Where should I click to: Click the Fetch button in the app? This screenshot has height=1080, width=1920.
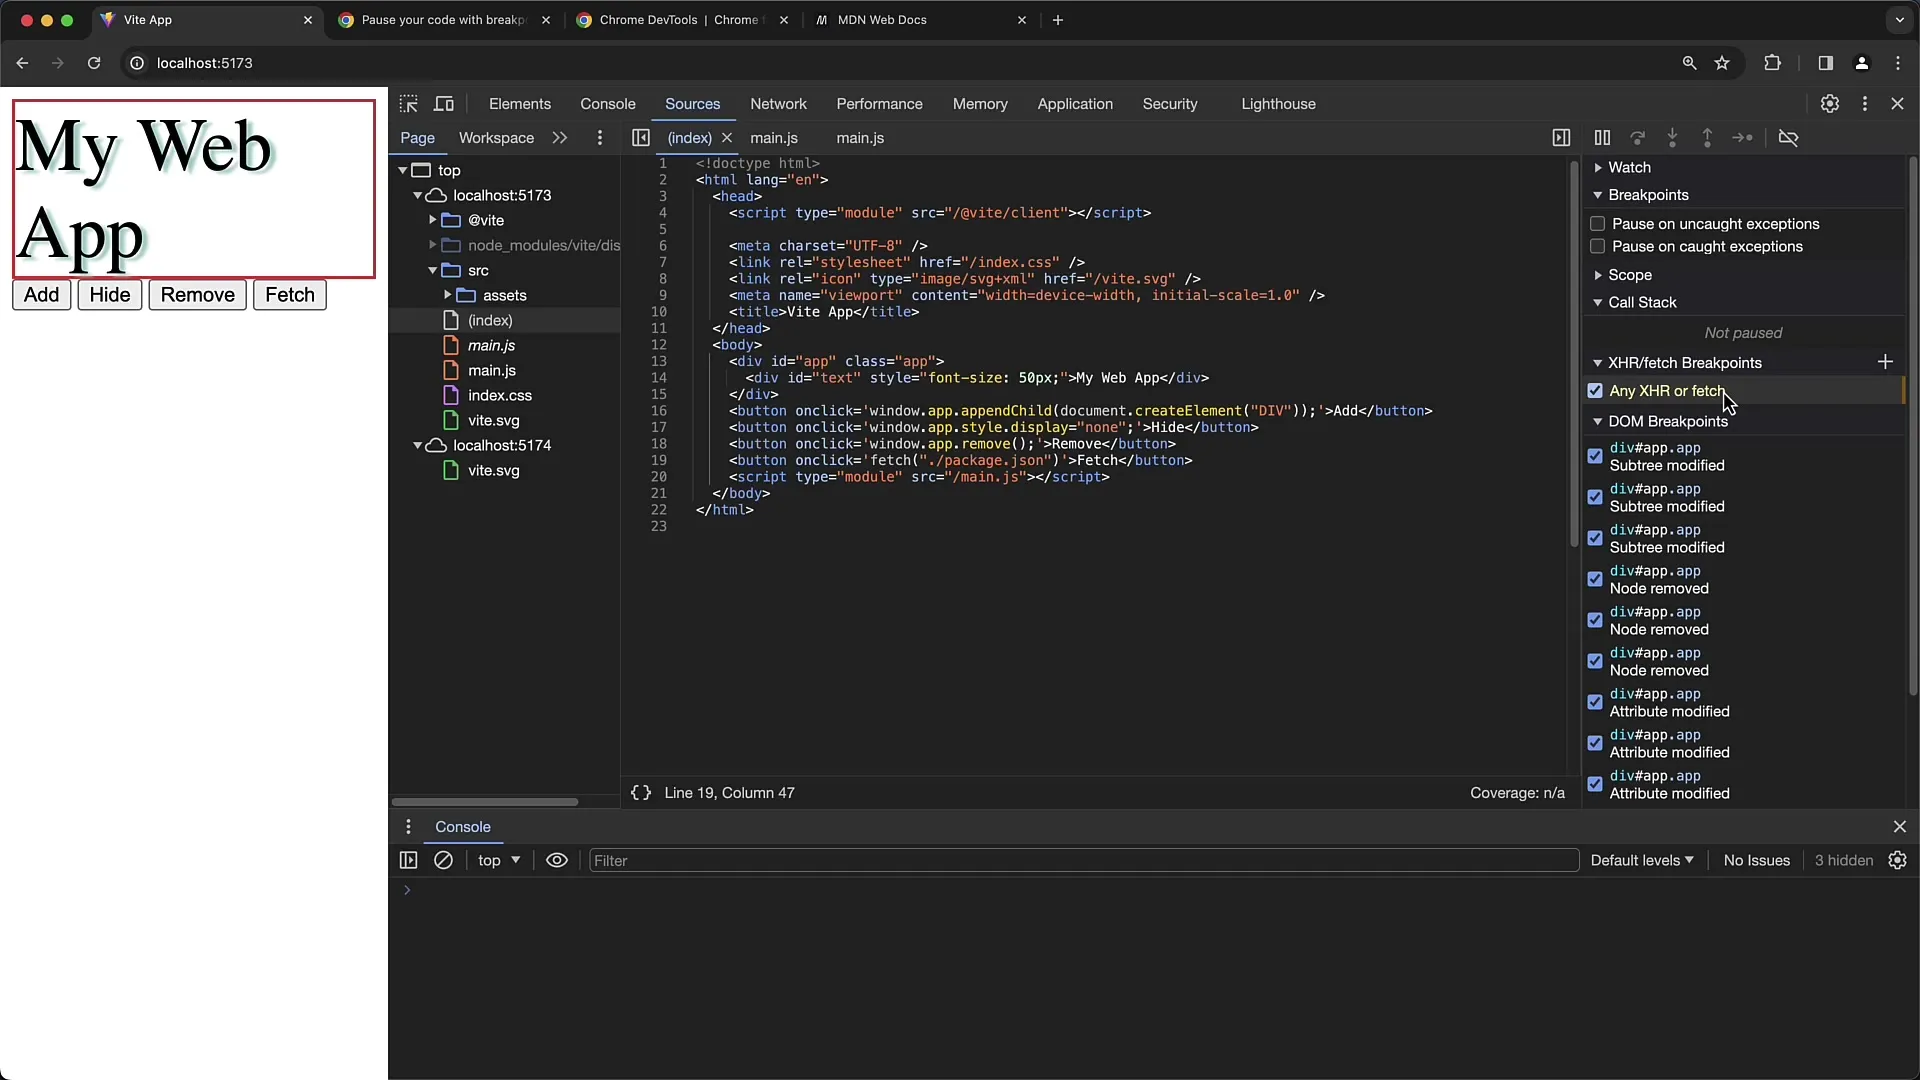click(x=290, y=294)
